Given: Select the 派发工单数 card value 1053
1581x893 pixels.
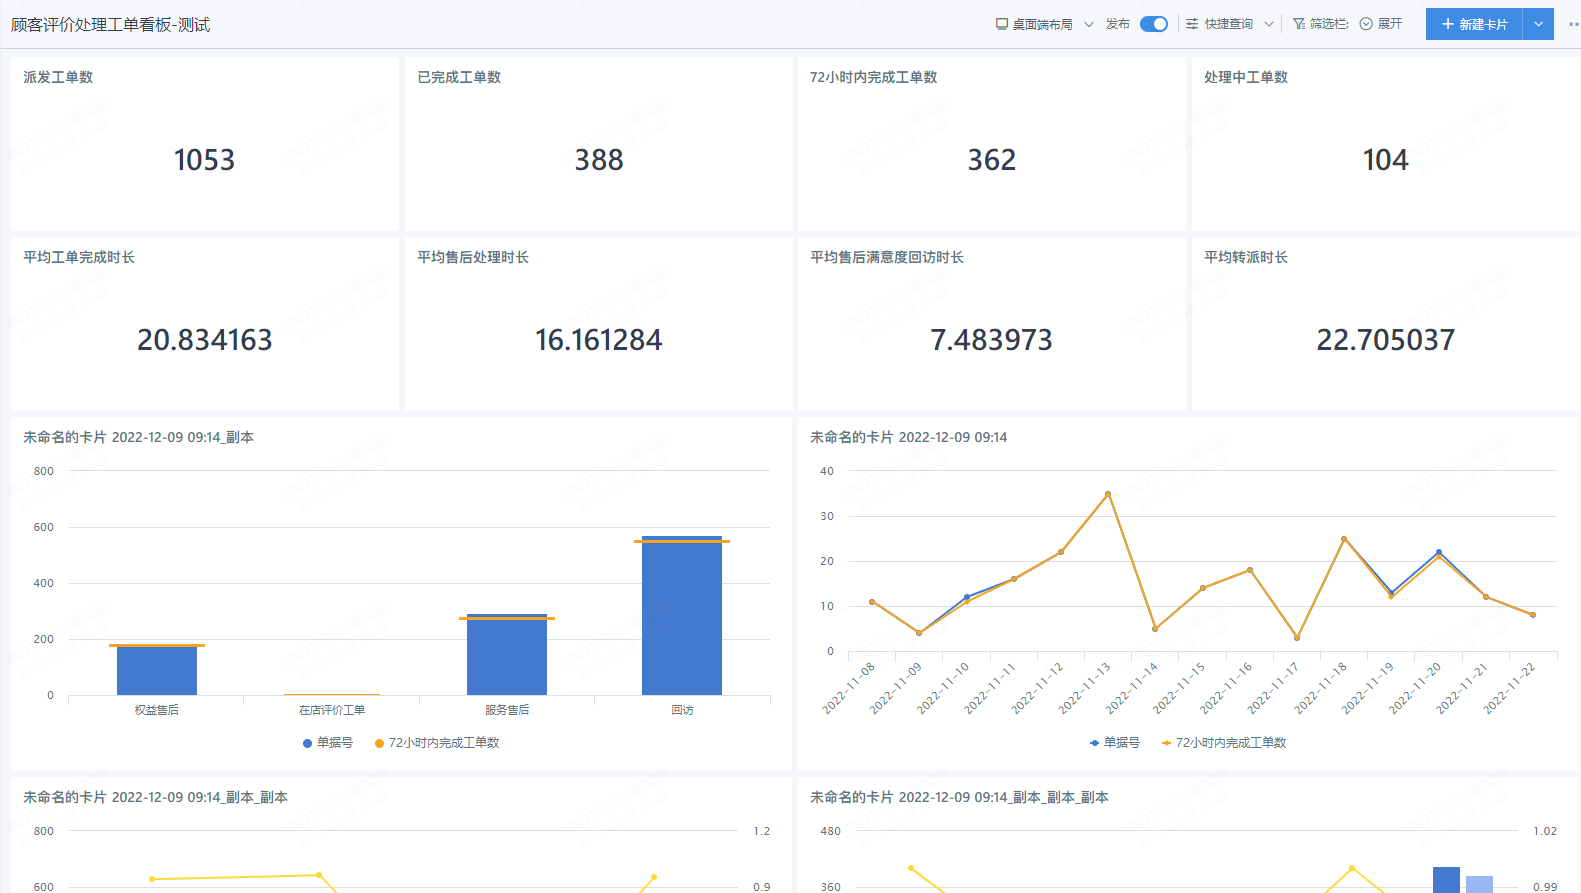Looking at the screenshot, I should point(204,160).
